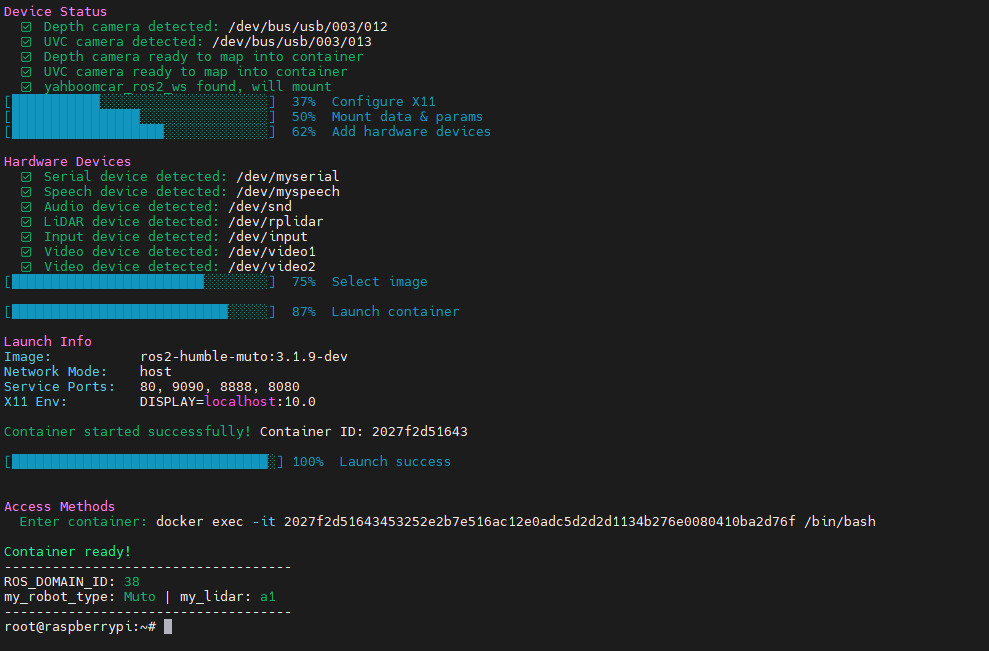Screen dimensions: 989x651
Task: Click the "/dev/video1" device path
Action: (x=272, y=252)
